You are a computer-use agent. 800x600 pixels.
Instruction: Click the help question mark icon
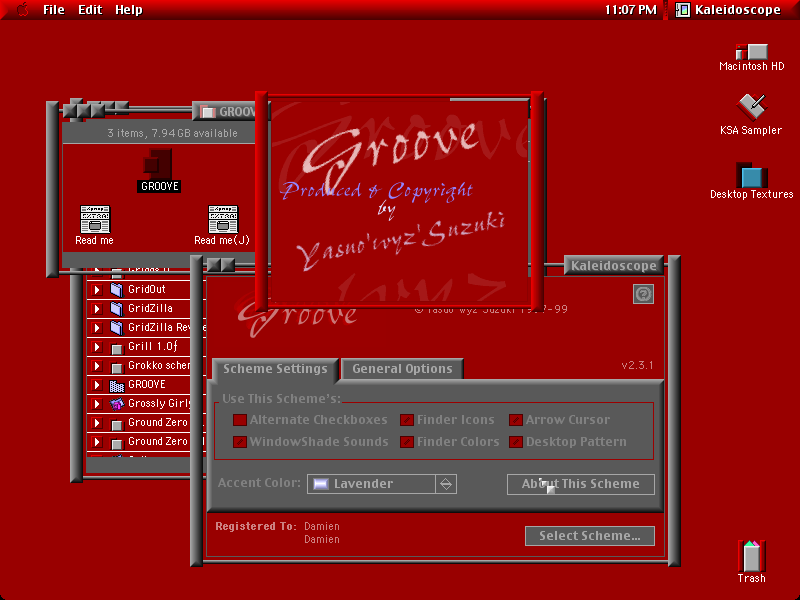pos(643,294)
